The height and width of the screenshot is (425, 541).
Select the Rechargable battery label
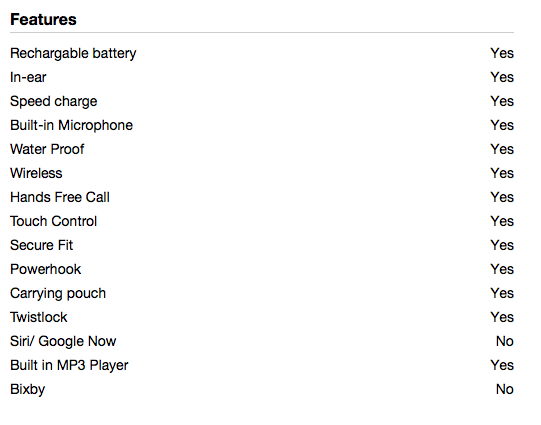point(73,54)
